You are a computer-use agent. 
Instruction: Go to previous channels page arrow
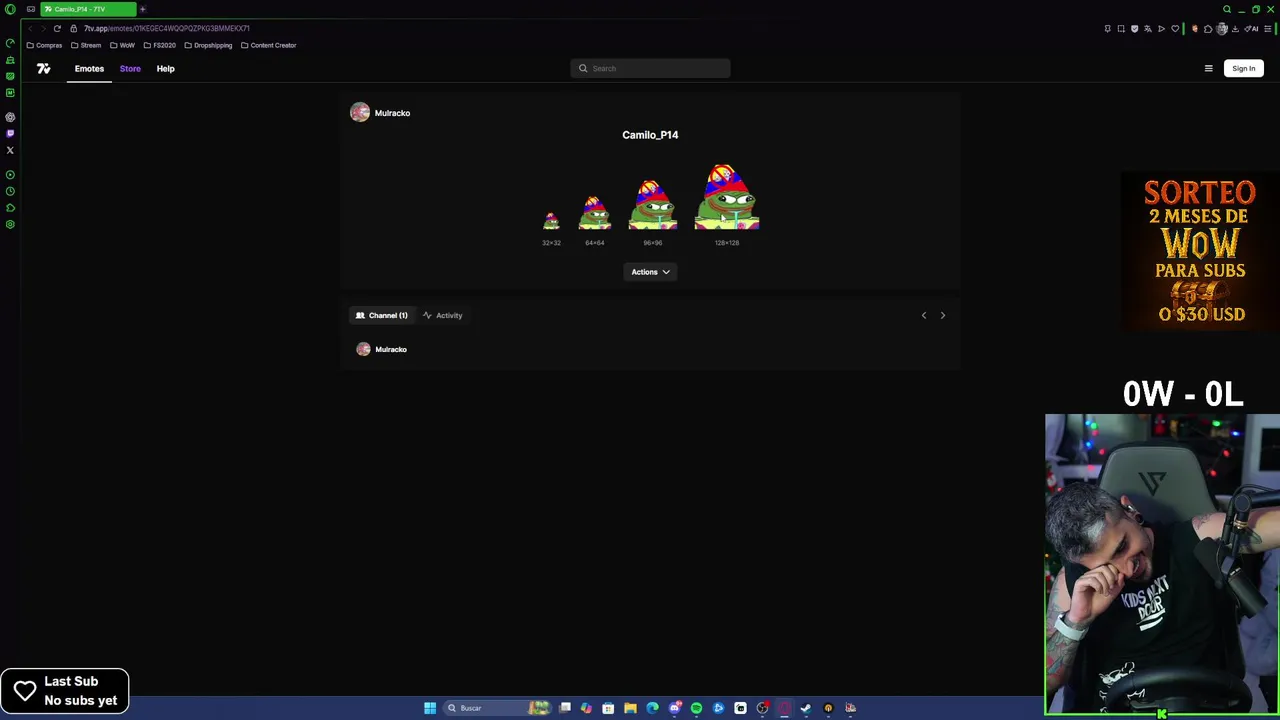[x=924, y=315]
